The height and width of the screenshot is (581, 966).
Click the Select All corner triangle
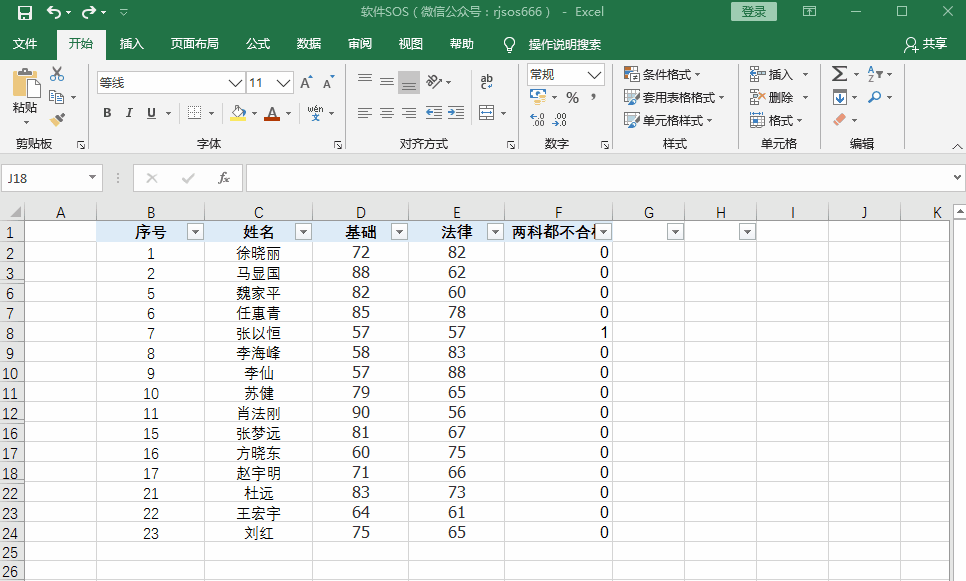point(14,212)
